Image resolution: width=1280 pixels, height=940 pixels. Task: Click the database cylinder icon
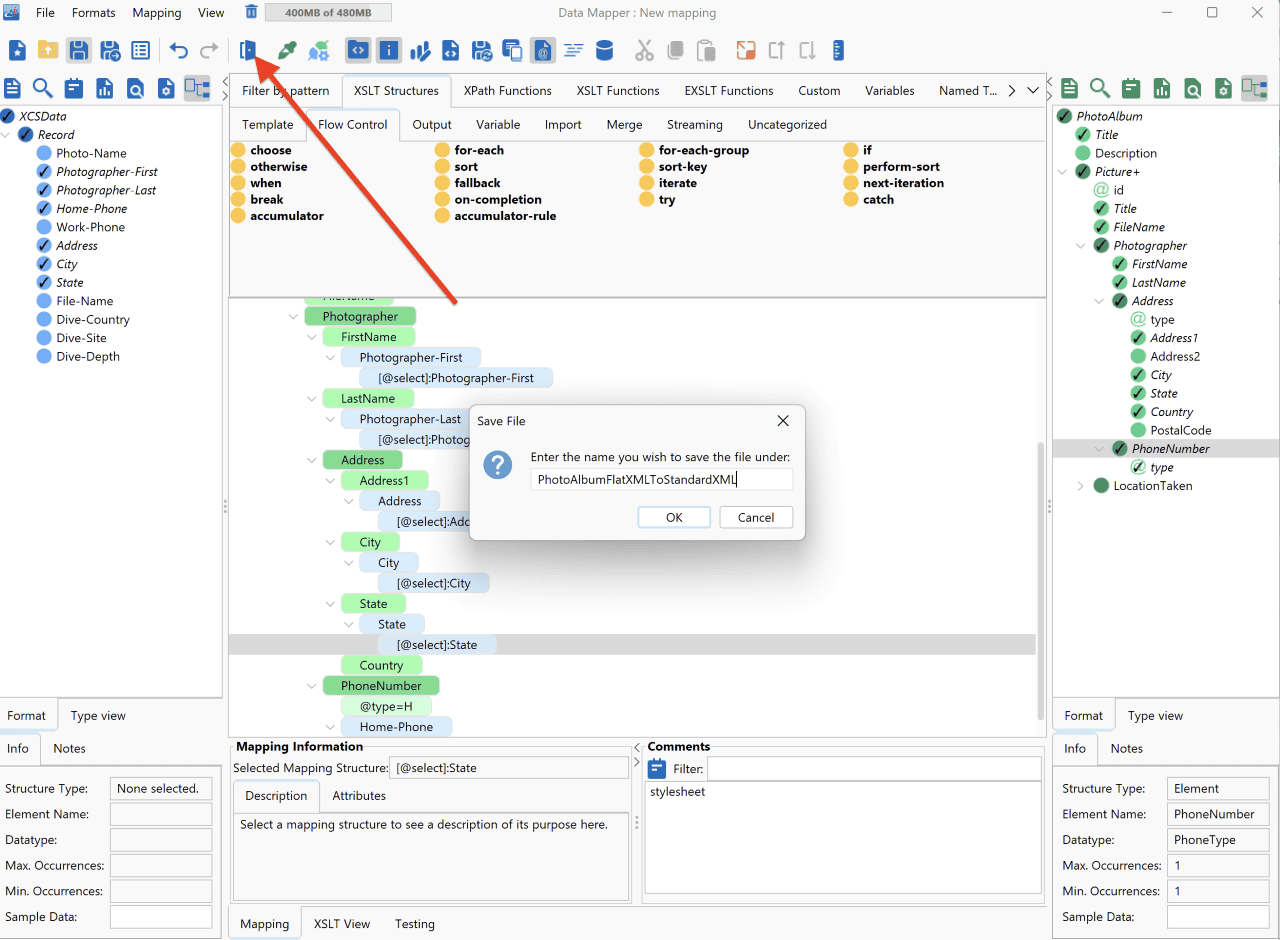(604, 50)
